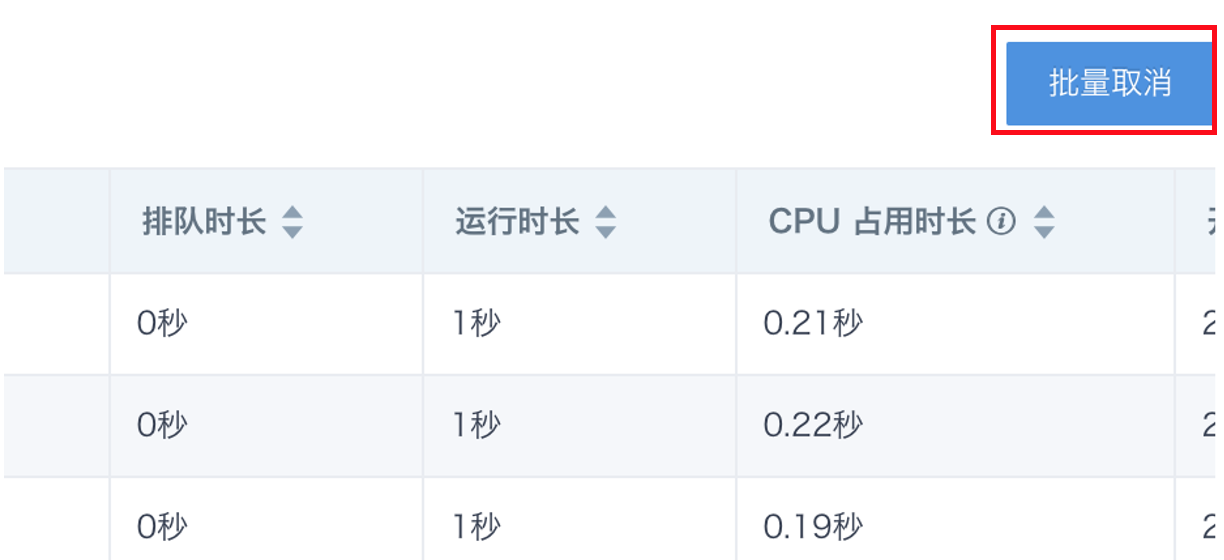Select the 运行时长 column header label
This screenshot has height=560, width=1224.
517,222
